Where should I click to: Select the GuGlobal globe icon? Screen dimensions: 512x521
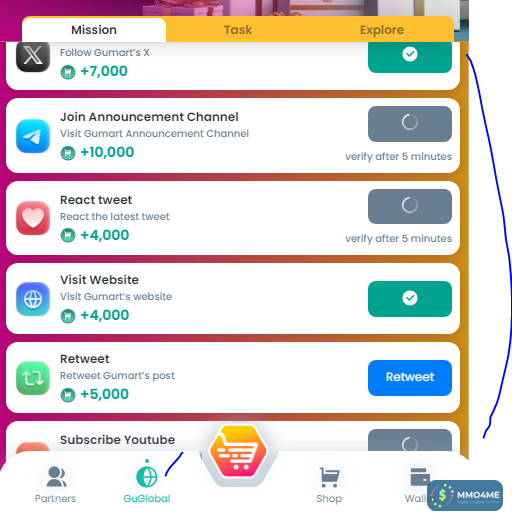(x=147, y=477)
